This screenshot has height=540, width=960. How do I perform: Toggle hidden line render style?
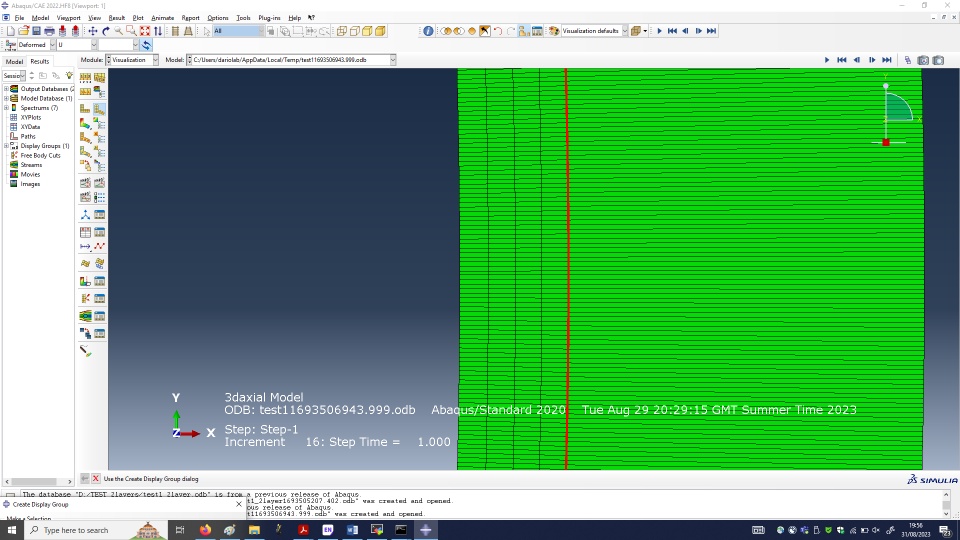coord(354,31)
